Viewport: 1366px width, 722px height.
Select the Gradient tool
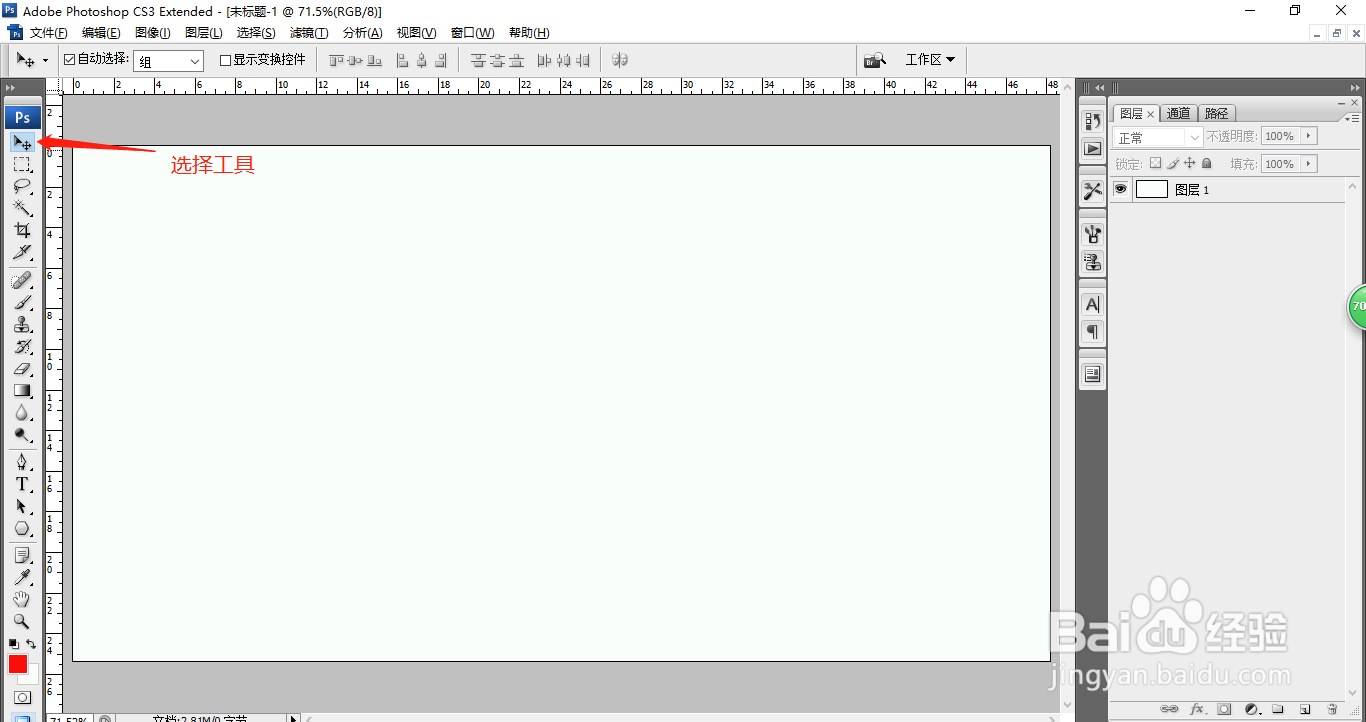click(x=22, y=390)
